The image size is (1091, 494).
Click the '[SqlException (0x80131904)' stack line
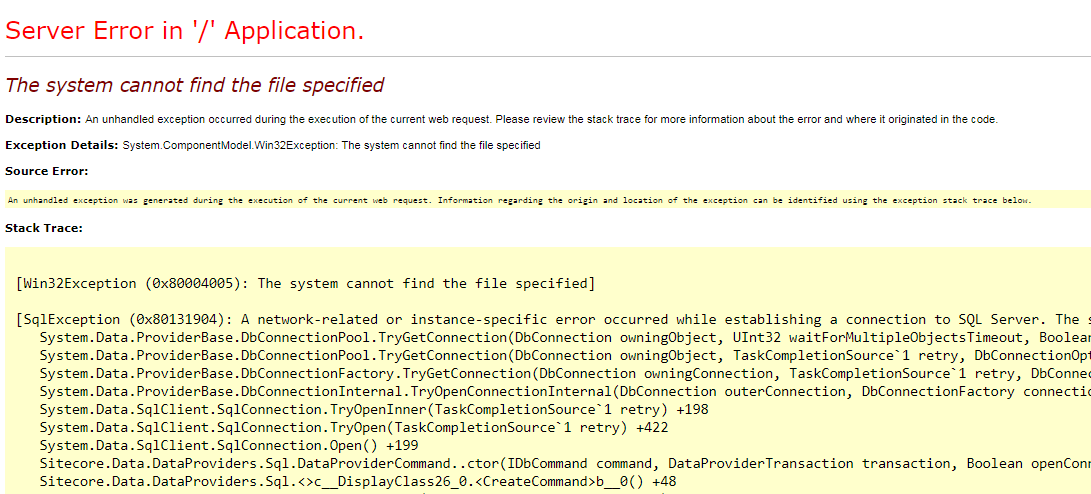tap(553, 319)
